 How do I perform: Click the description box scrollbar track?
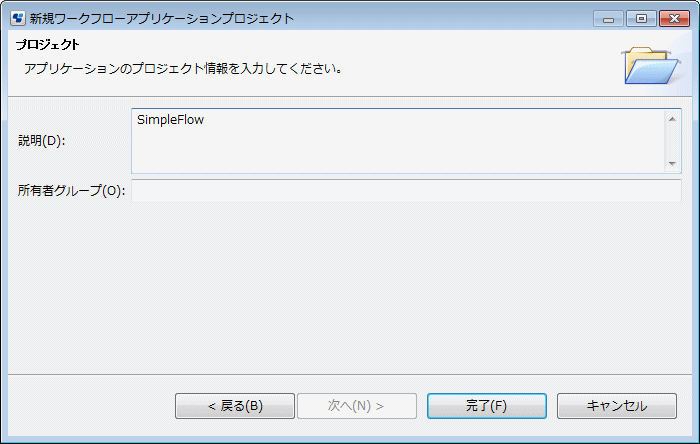pyautogui.click(x=672, y=141)
